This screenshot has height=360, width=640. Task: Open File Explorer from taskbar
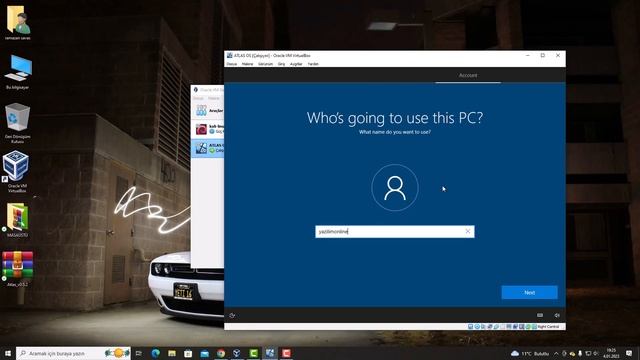point(172,353)
